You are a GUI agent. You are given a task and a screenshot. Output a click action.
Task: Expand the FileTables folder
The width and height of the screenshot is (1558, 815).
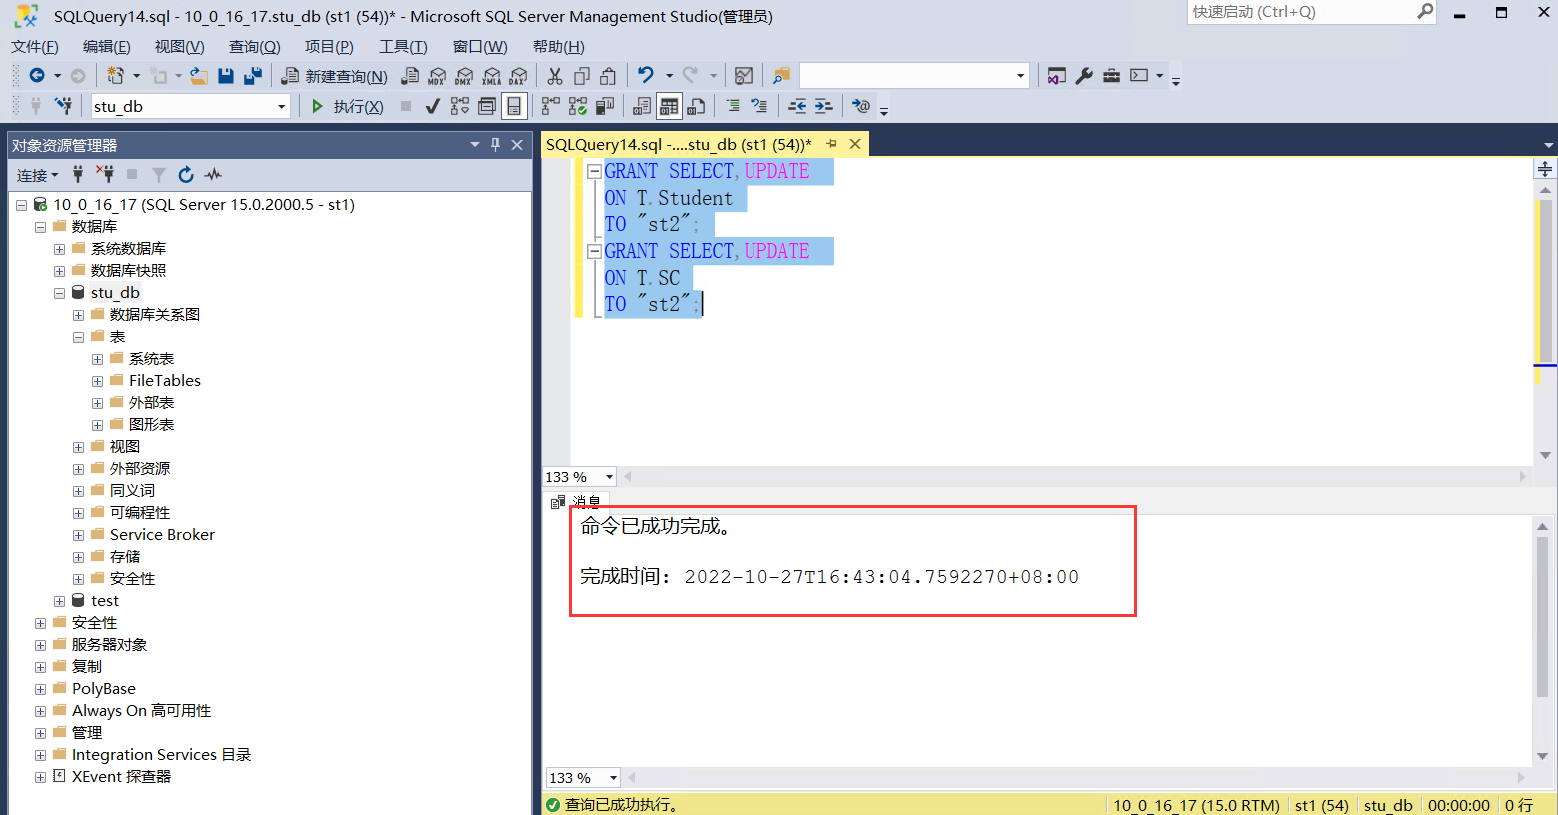97,381
